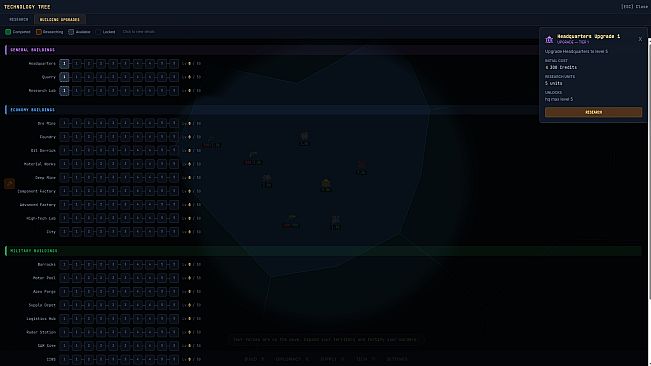Viewport: 651px width, 366px height.
Task: Click the orange Researching legend box
Action: click(x=39, y=32)
